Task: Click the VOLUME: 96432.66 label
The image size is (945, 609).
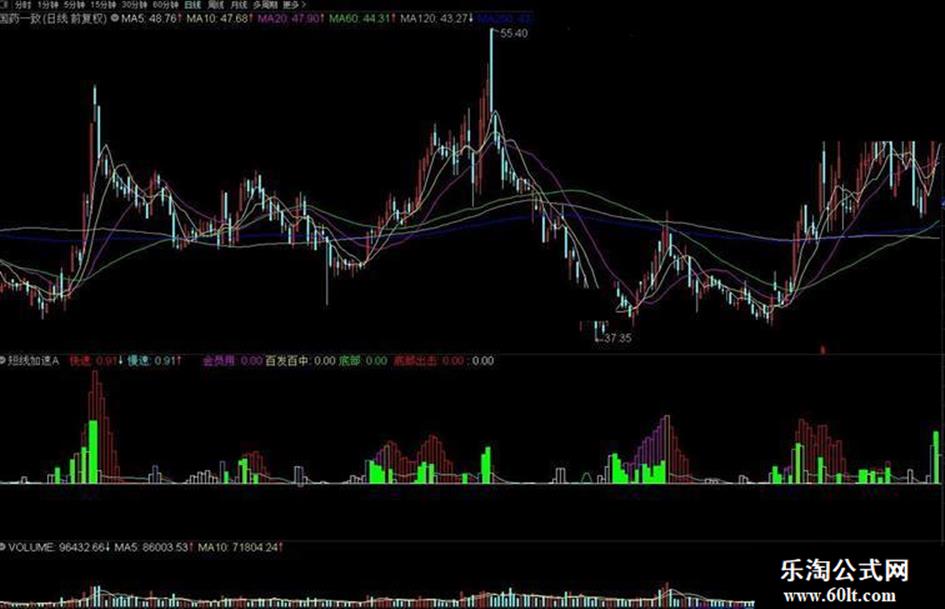Action: pos(59,547)
